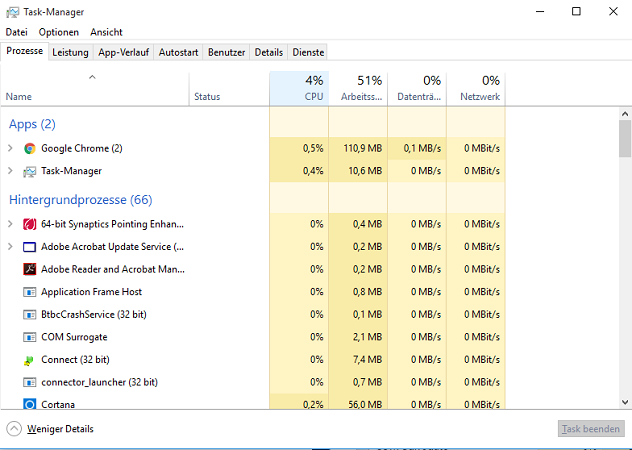Click the COM Surrogate process icon
This screenshot has height=450, width=632.
[30, 337]
